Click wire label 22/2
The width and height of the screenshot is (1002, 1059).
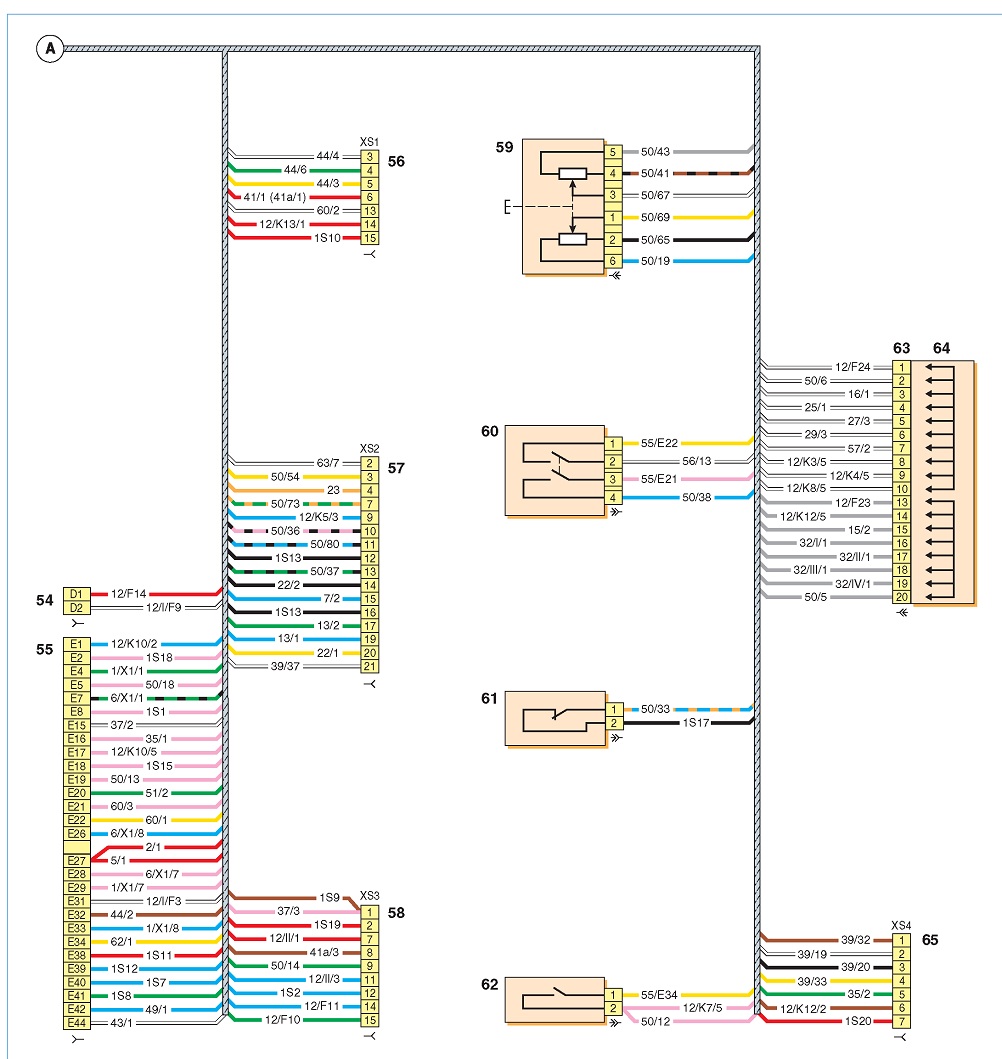288,585
